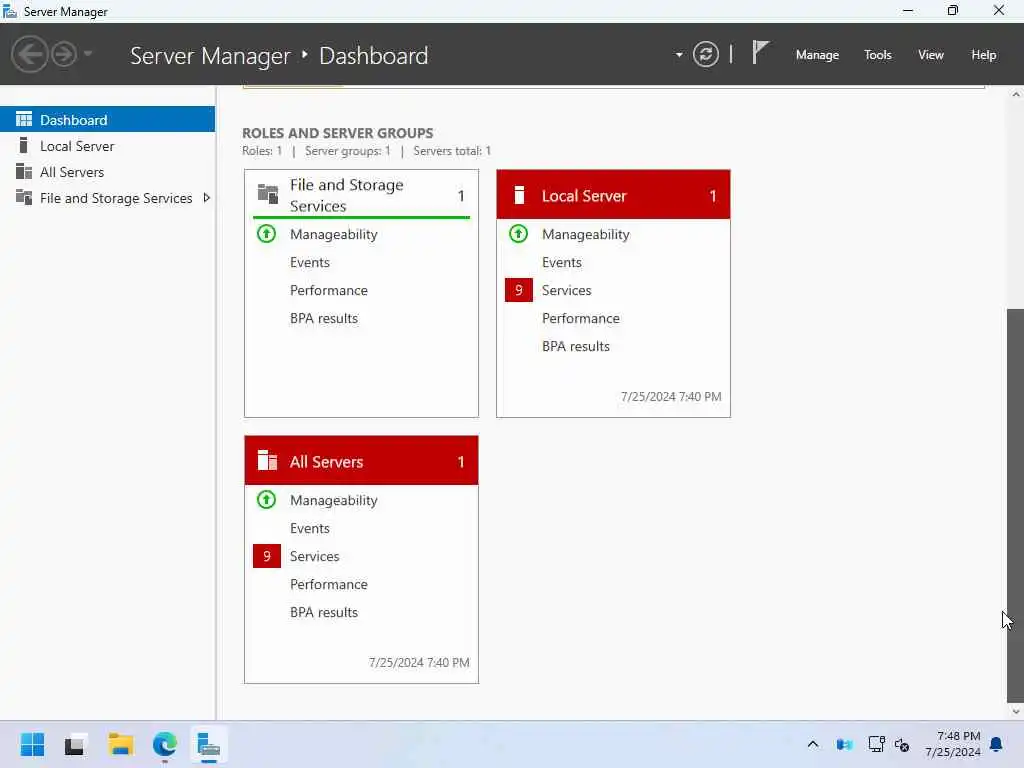Image resolution: width=1024 pixels, height=768 pixels.
Task: Expand File and Storage Services sidebar arrow
Action: point(206,197)
